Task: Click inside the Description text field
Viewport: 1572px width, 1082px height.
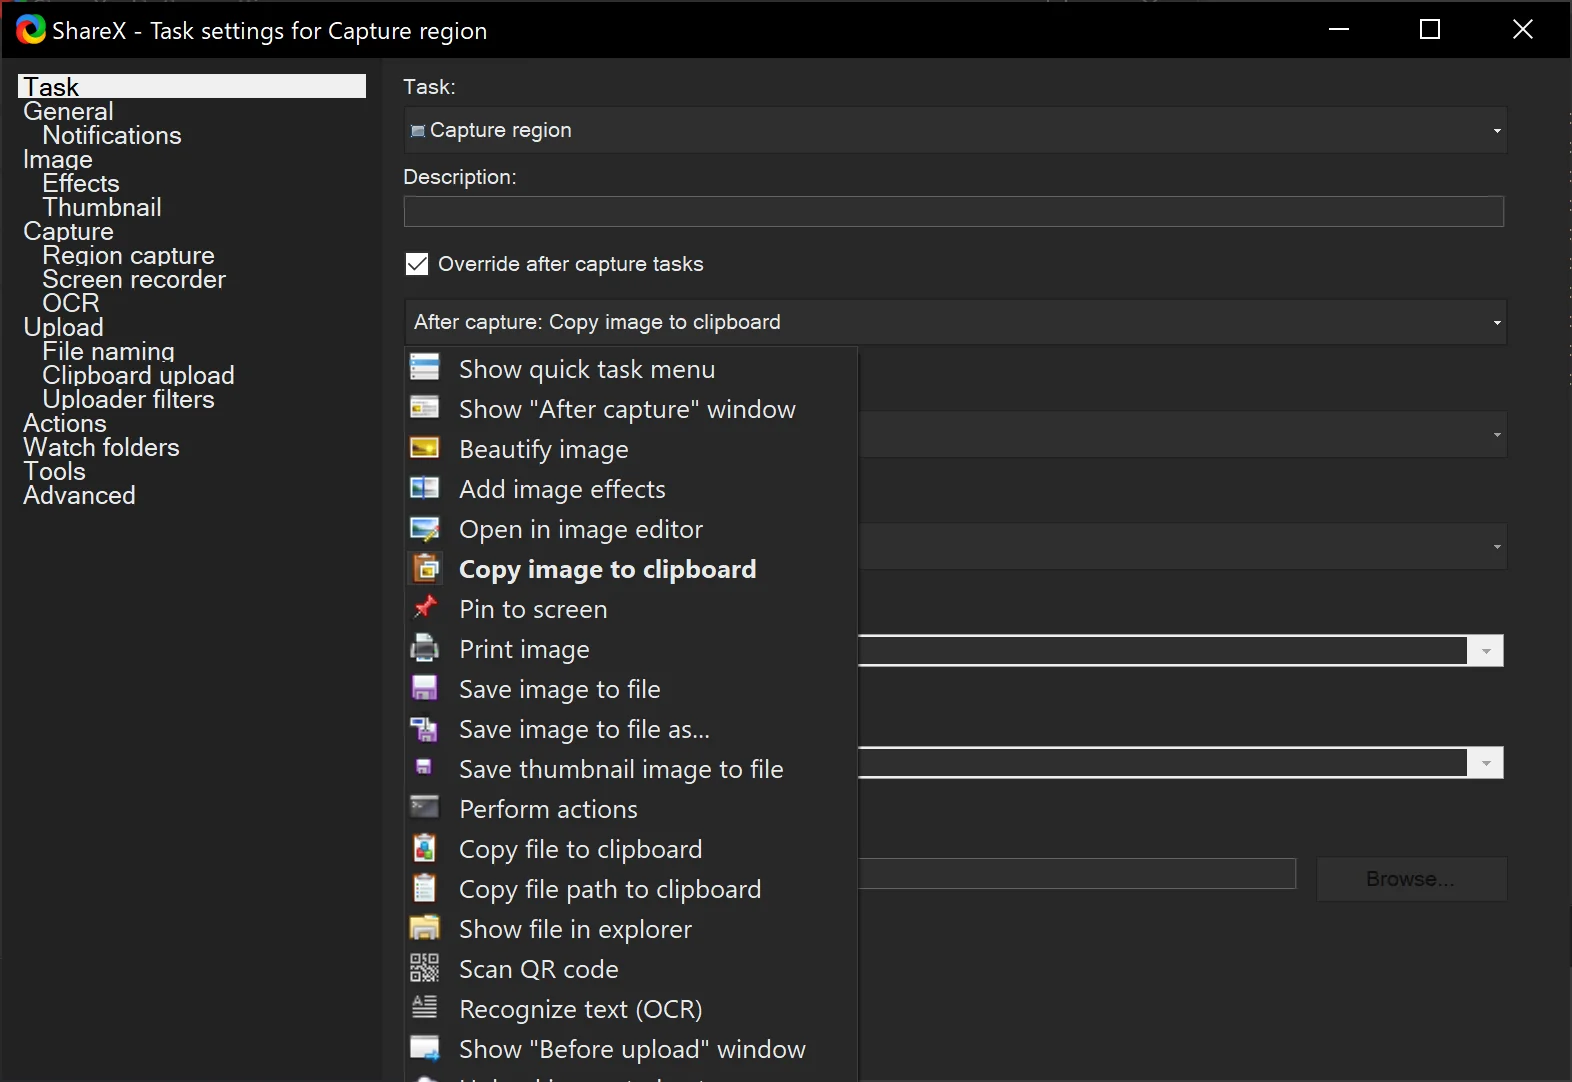Action: click(x=953, y=211)
